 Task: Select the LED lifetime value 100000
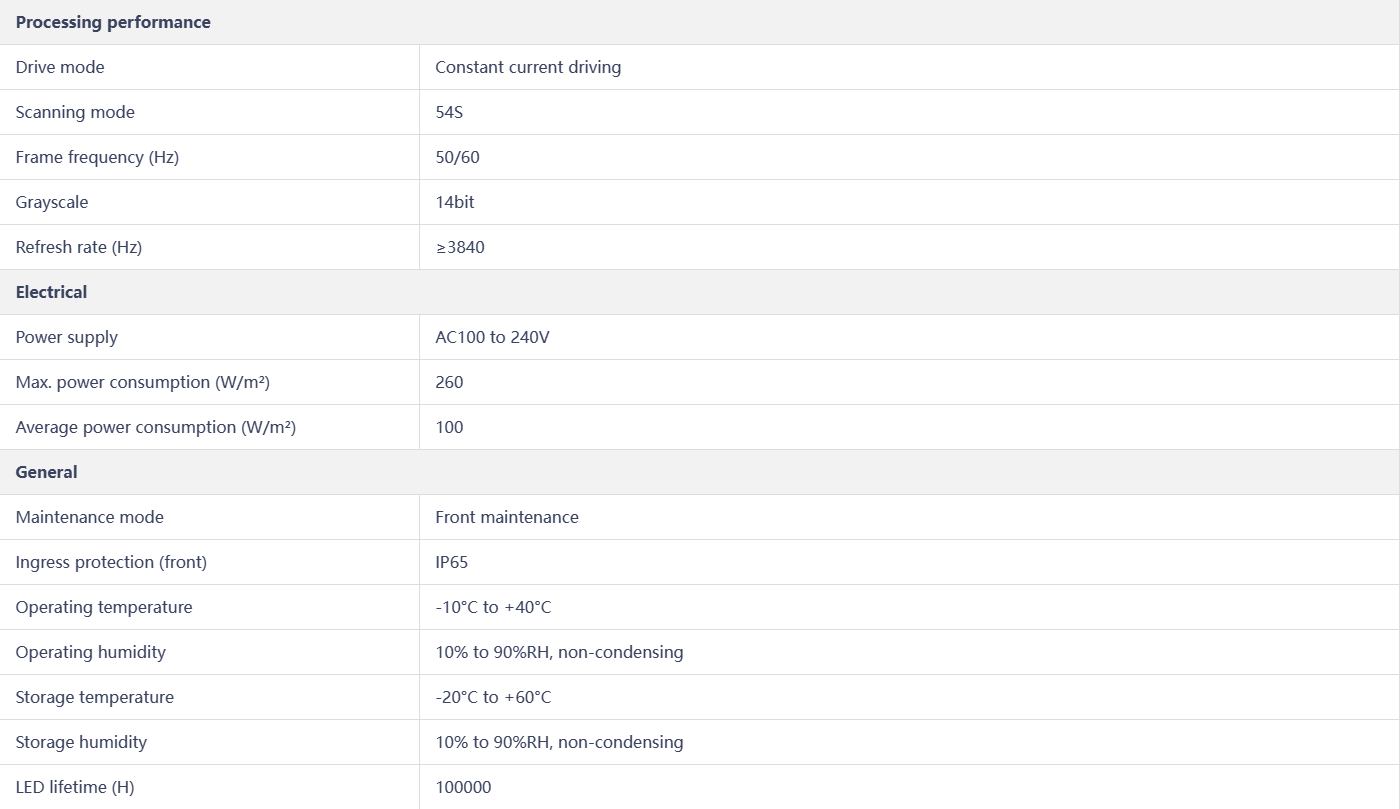coord(463,787)
